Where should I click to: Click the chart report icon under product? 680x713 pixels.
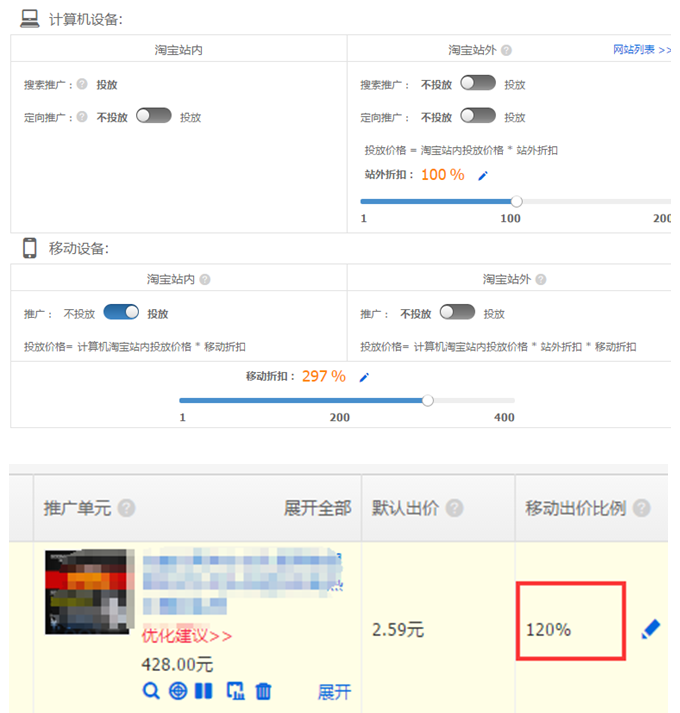[236, 691]
